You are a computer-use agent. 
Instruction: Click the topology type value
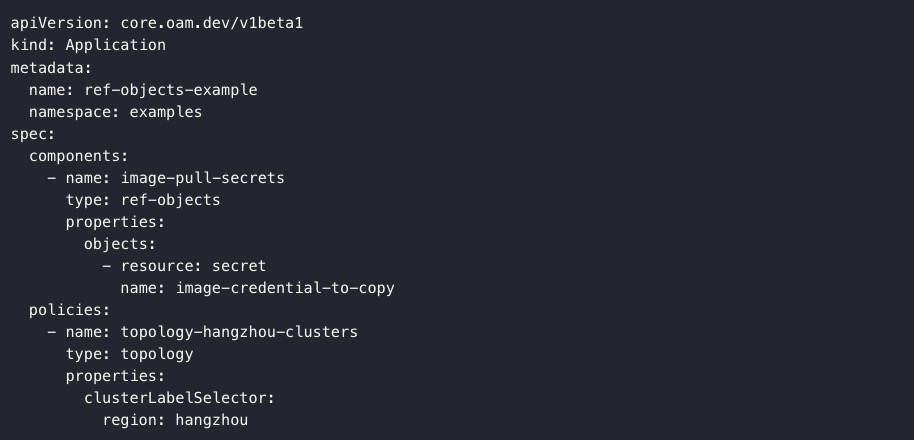click(157, 354)
